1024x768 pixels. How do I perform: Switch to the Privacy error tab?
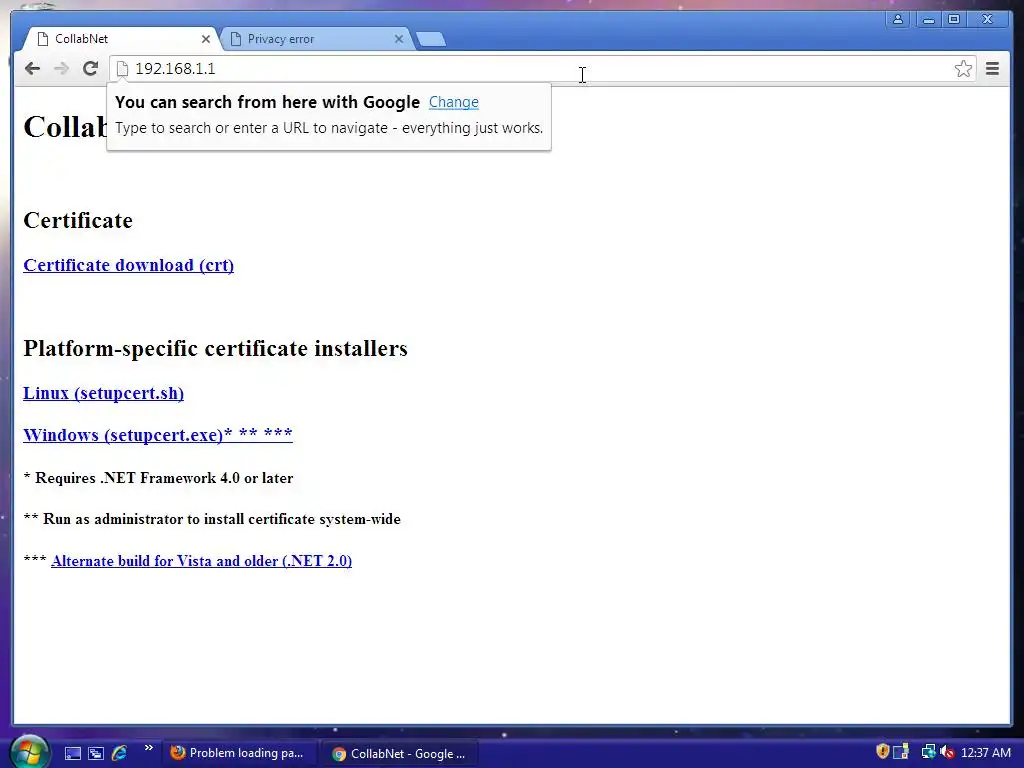(x=317, y=39)
